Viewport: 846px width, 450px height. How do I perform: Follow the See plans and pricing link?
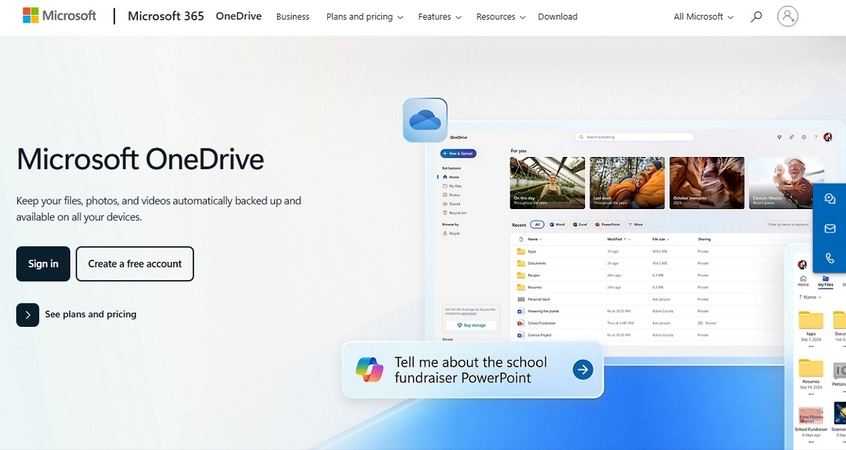91,314
